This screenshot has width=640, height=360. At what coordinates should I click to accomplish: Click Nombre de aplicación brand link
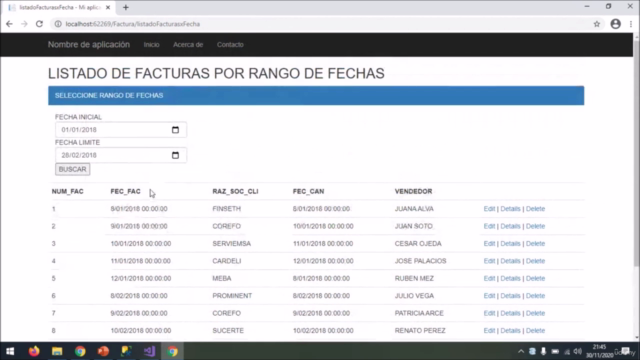[x=89, y=44]
